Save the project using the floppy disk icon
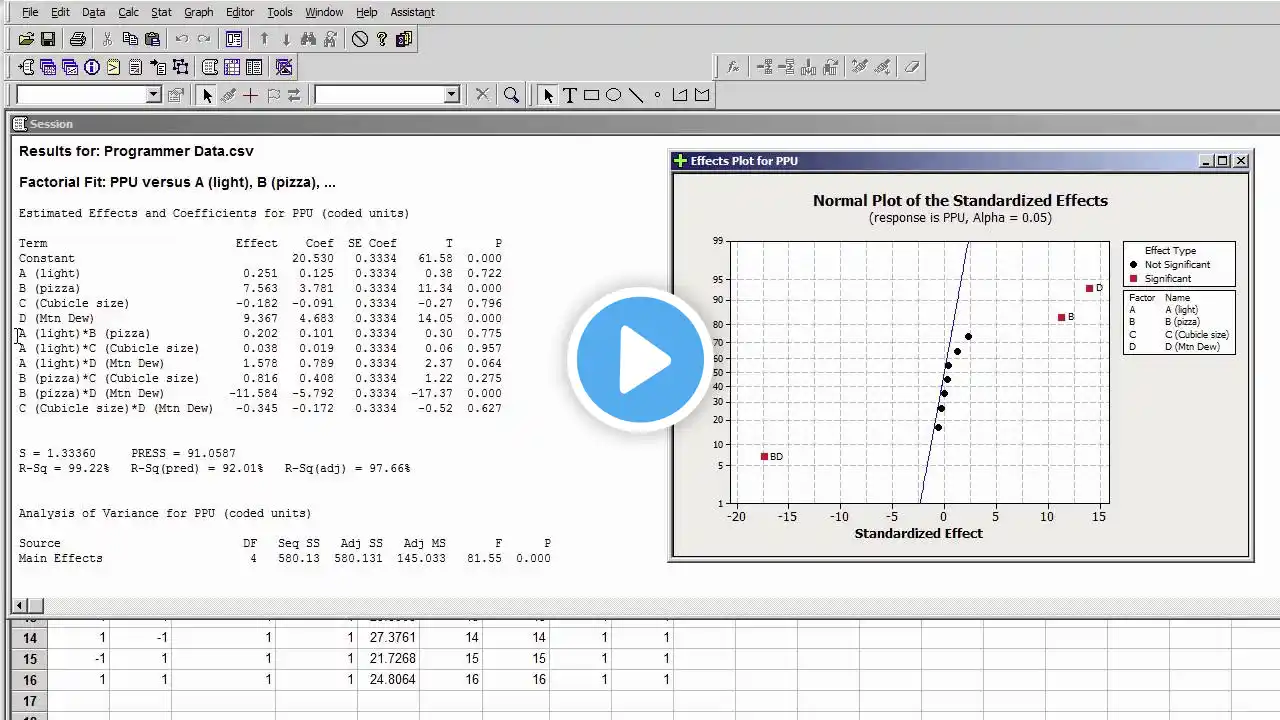The image size is (1280, 720). (47, 39)
